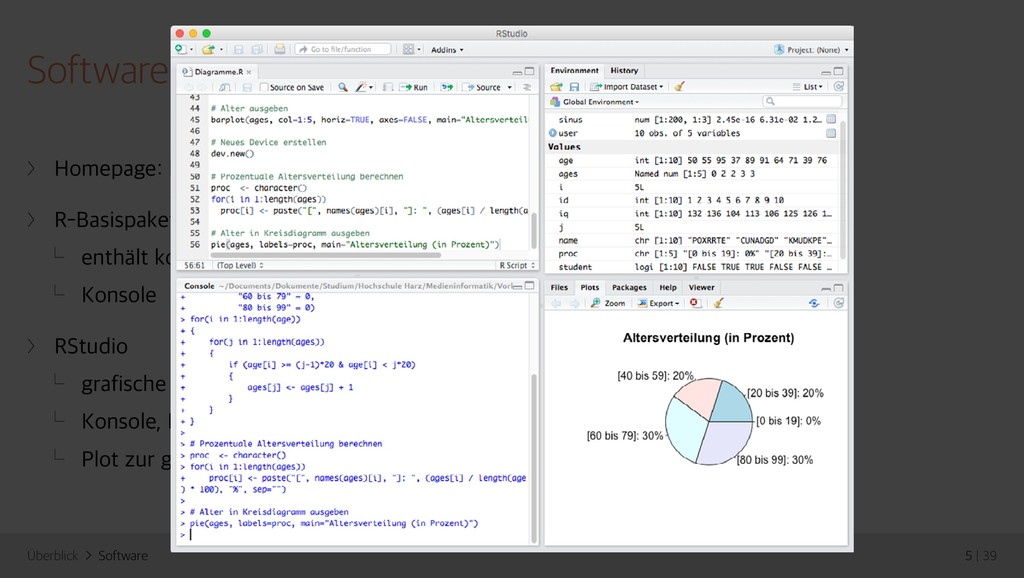Expand the recent files arrow beside Open File
Viewport: 1024px width, 578px height.
[x=221, y=50]
